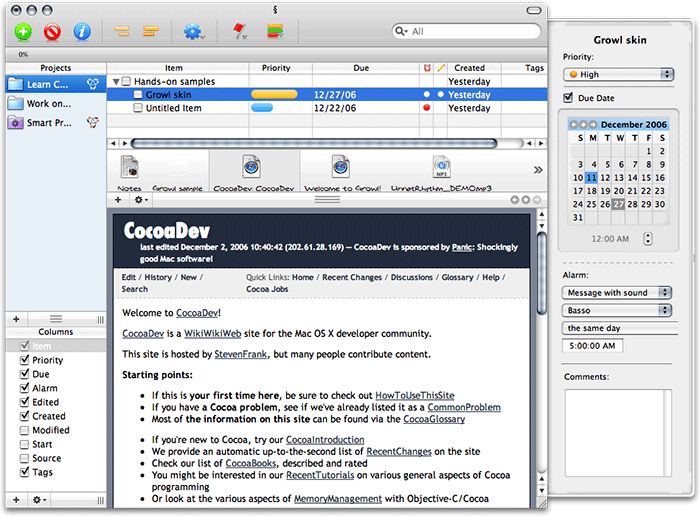The width and height of the screenshot is (700, 516).
Task: Open the same day alarm dropdown
Action: point(620,328)
